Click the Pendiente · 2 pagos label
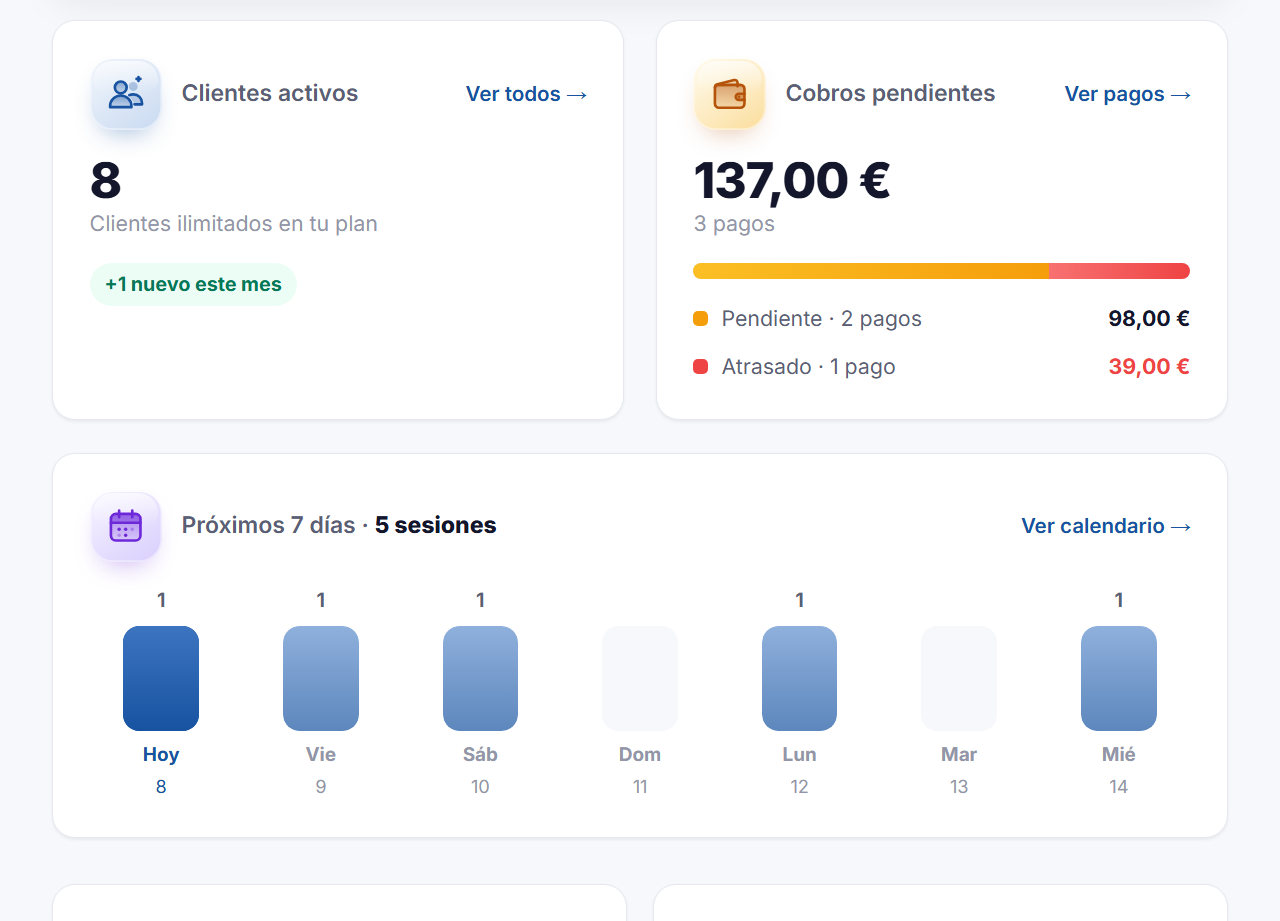This screenshot has width=1280, height=921. click(822, 319)
